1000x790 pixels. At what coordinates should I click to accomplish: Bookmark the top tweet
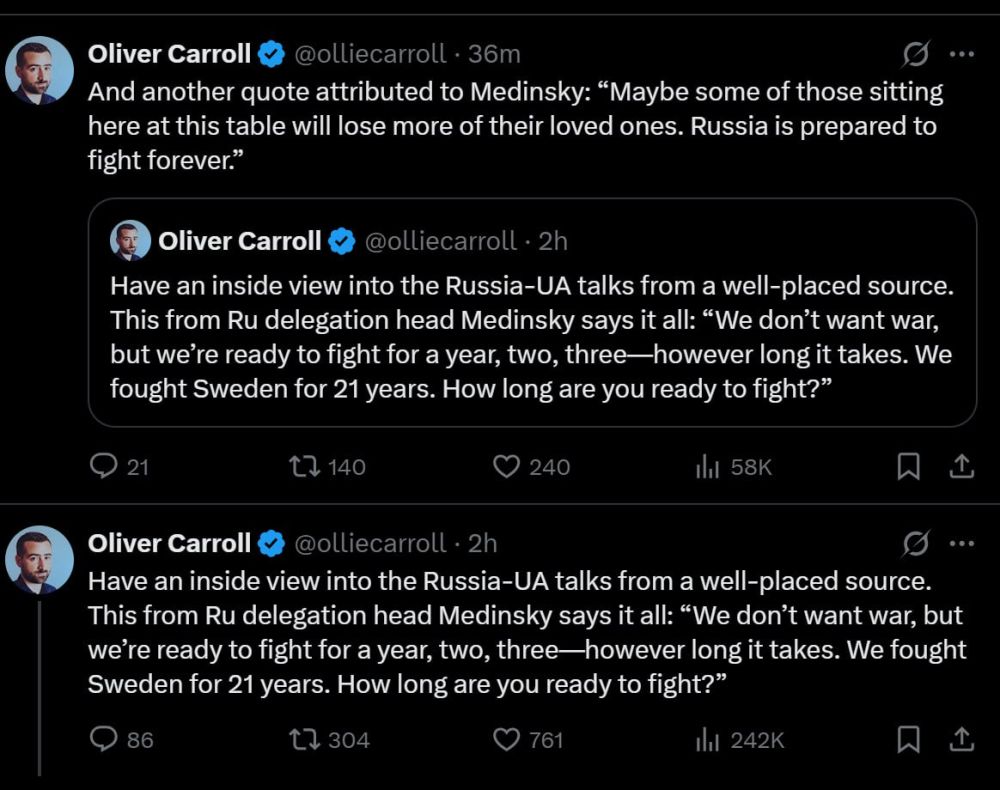[908, 466]
